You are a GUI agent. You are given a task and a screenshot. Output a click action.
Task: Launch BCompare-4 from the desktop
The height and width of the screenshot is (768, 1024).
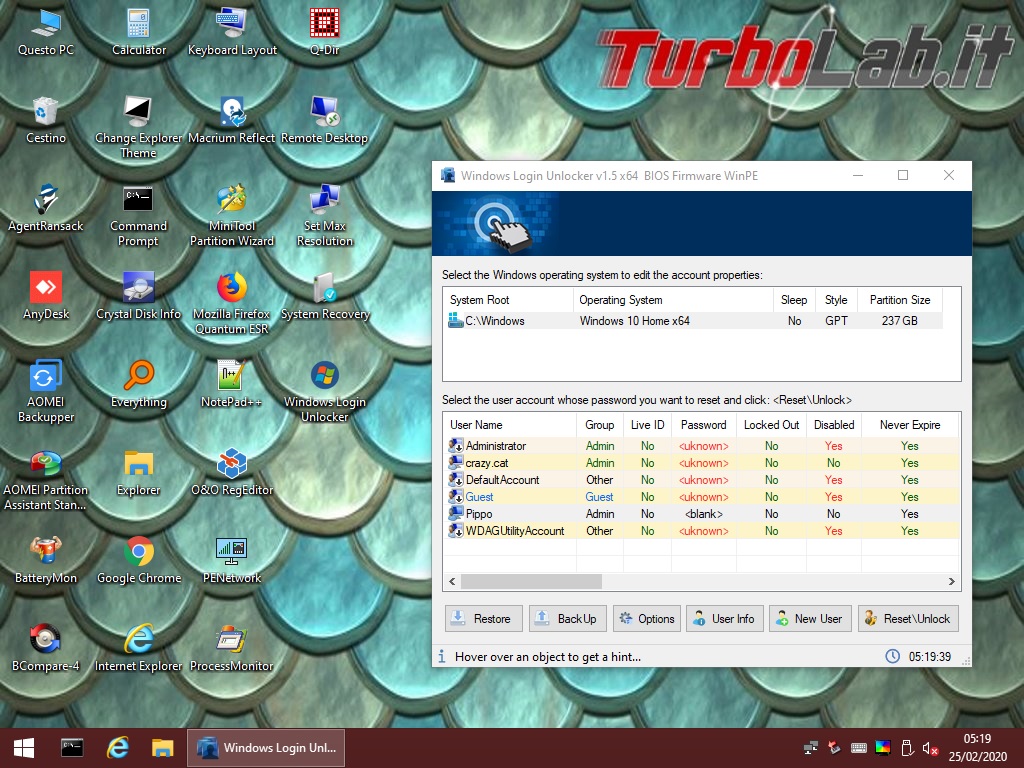(46, 650)
